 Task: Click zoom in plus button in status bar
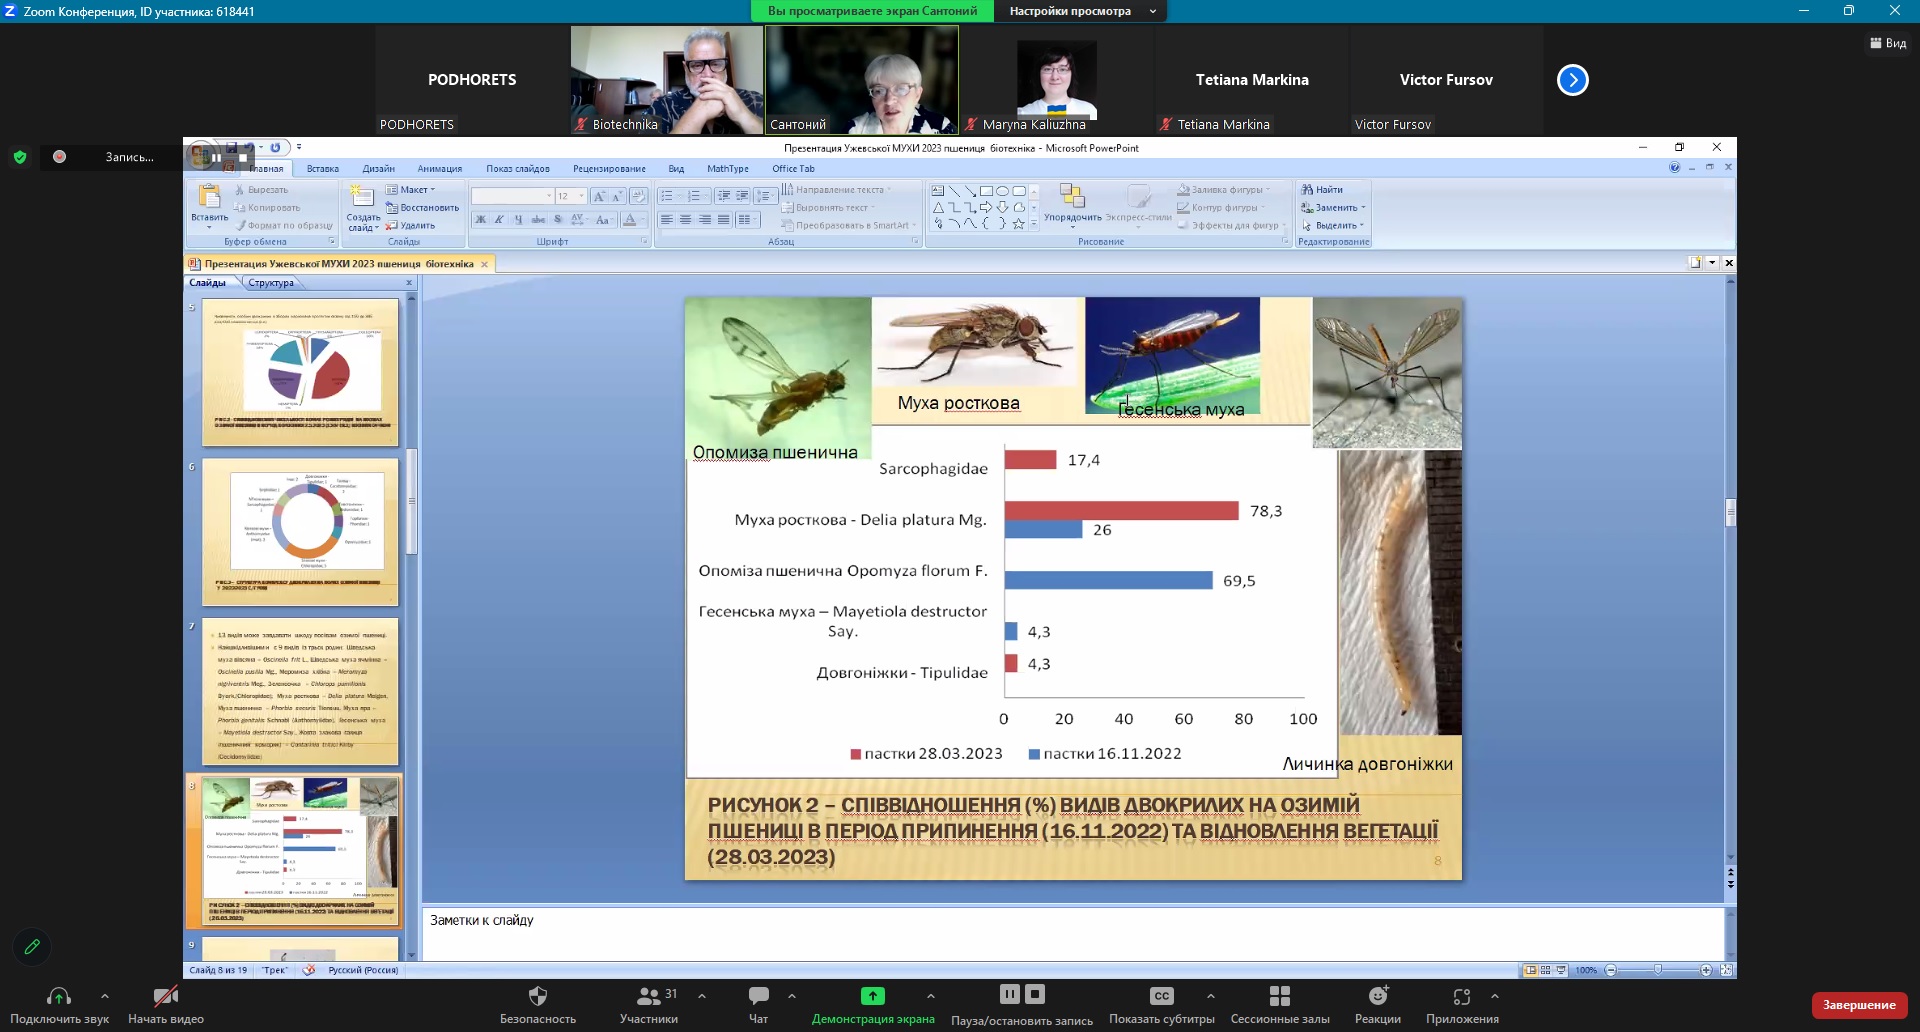click(1706, 970)
